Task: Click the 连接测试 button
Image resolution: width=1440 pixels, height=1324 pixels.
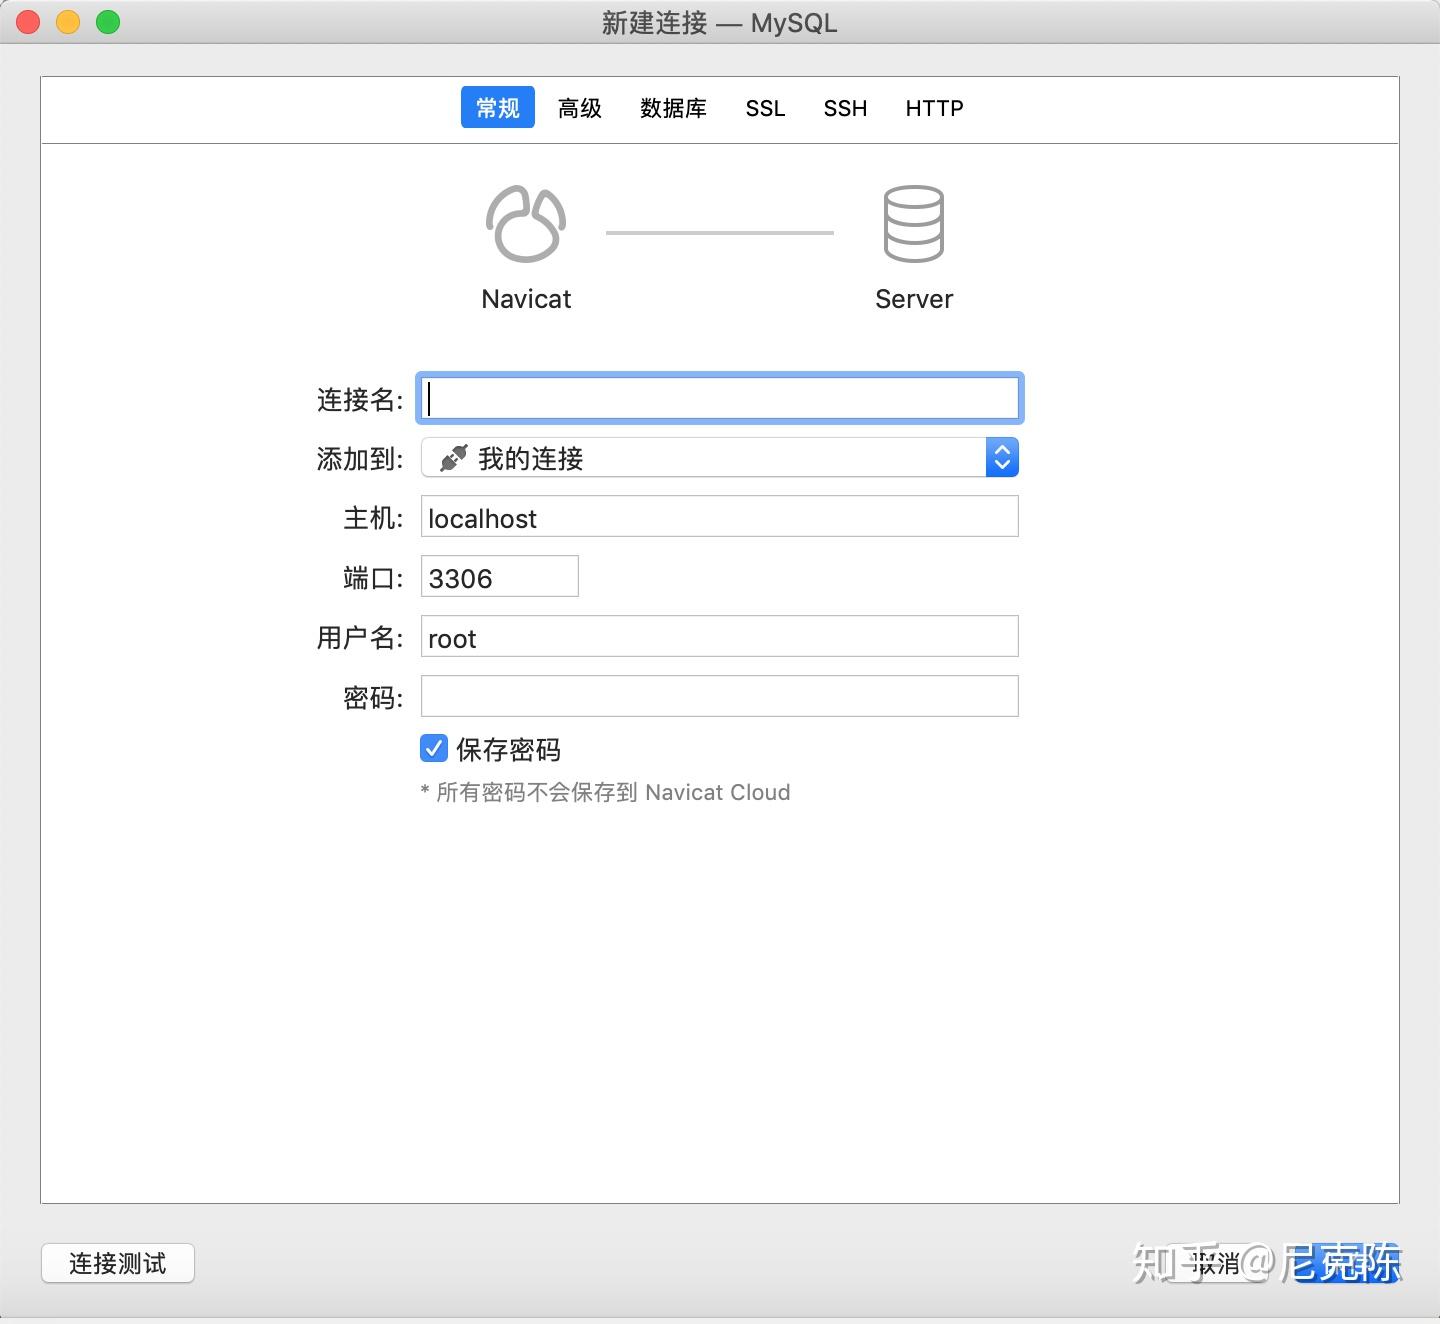Action: (117, 1263)
